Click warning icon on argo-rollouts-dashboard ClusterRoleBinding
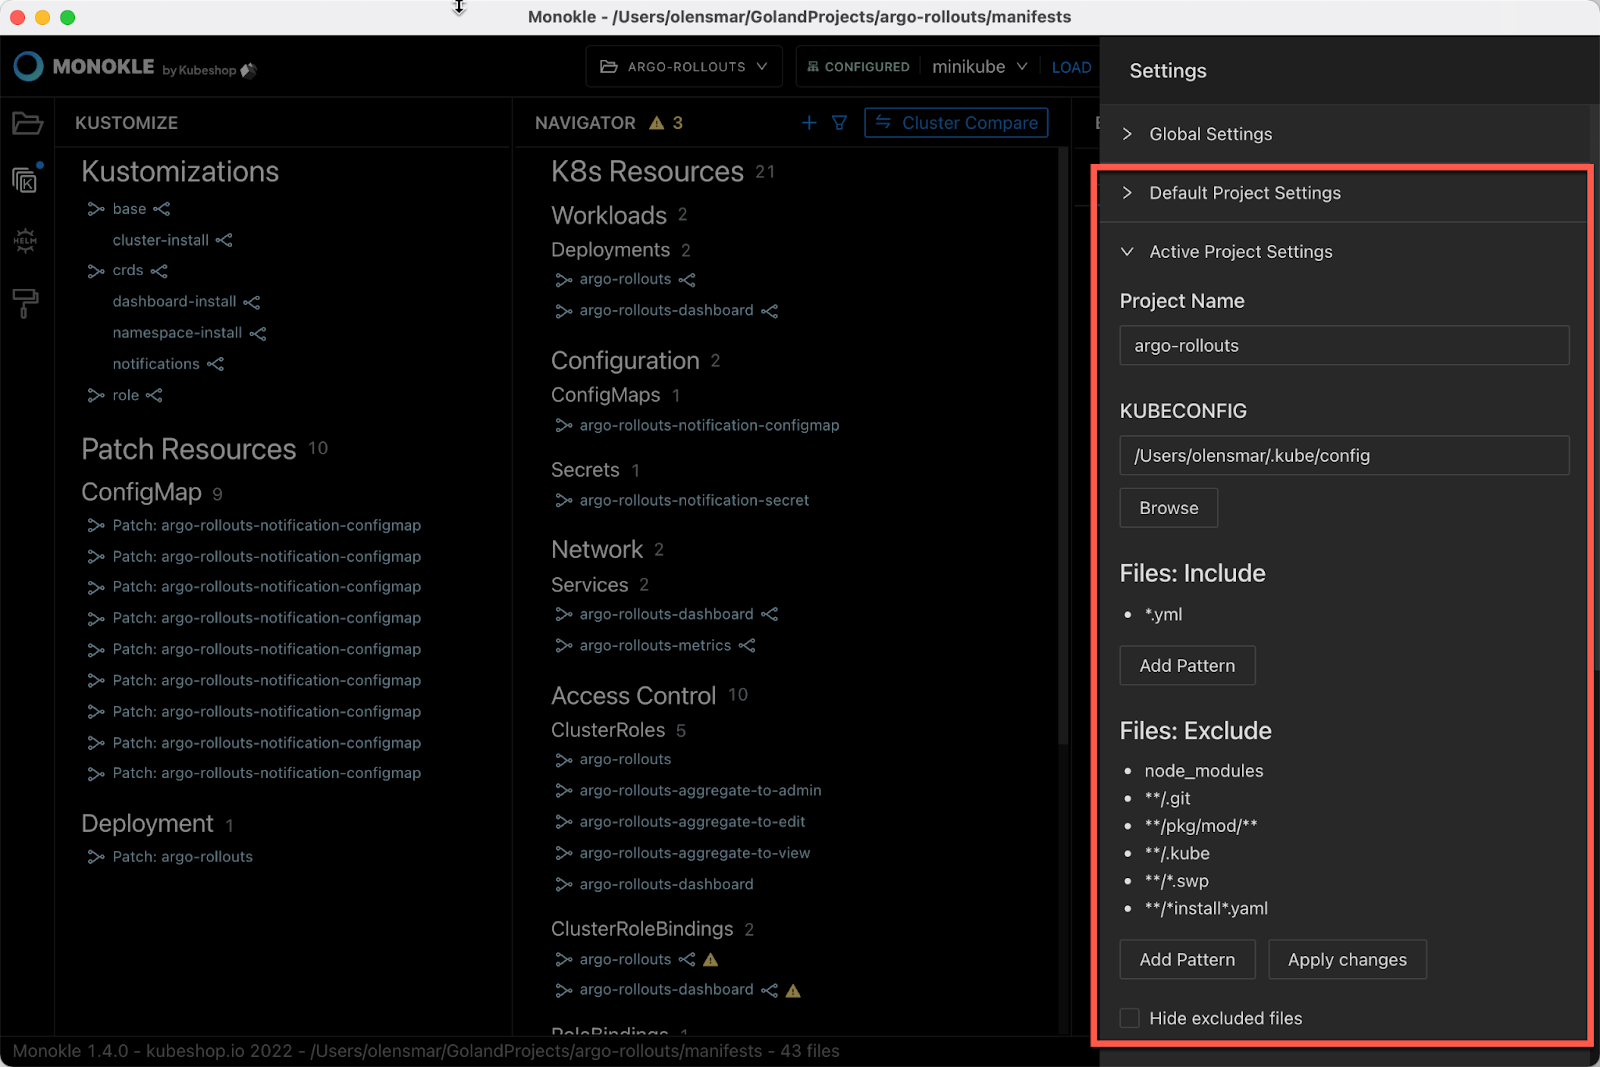 point(793,991)
